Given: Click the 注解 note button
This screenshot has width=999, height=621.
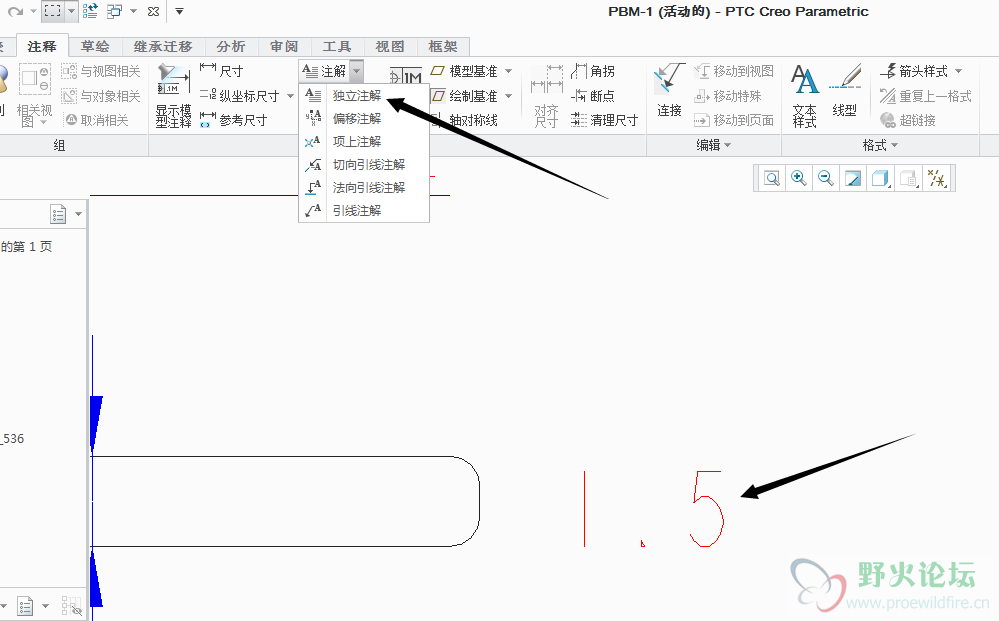Looking at the screenshot, I should coord(324,71).
